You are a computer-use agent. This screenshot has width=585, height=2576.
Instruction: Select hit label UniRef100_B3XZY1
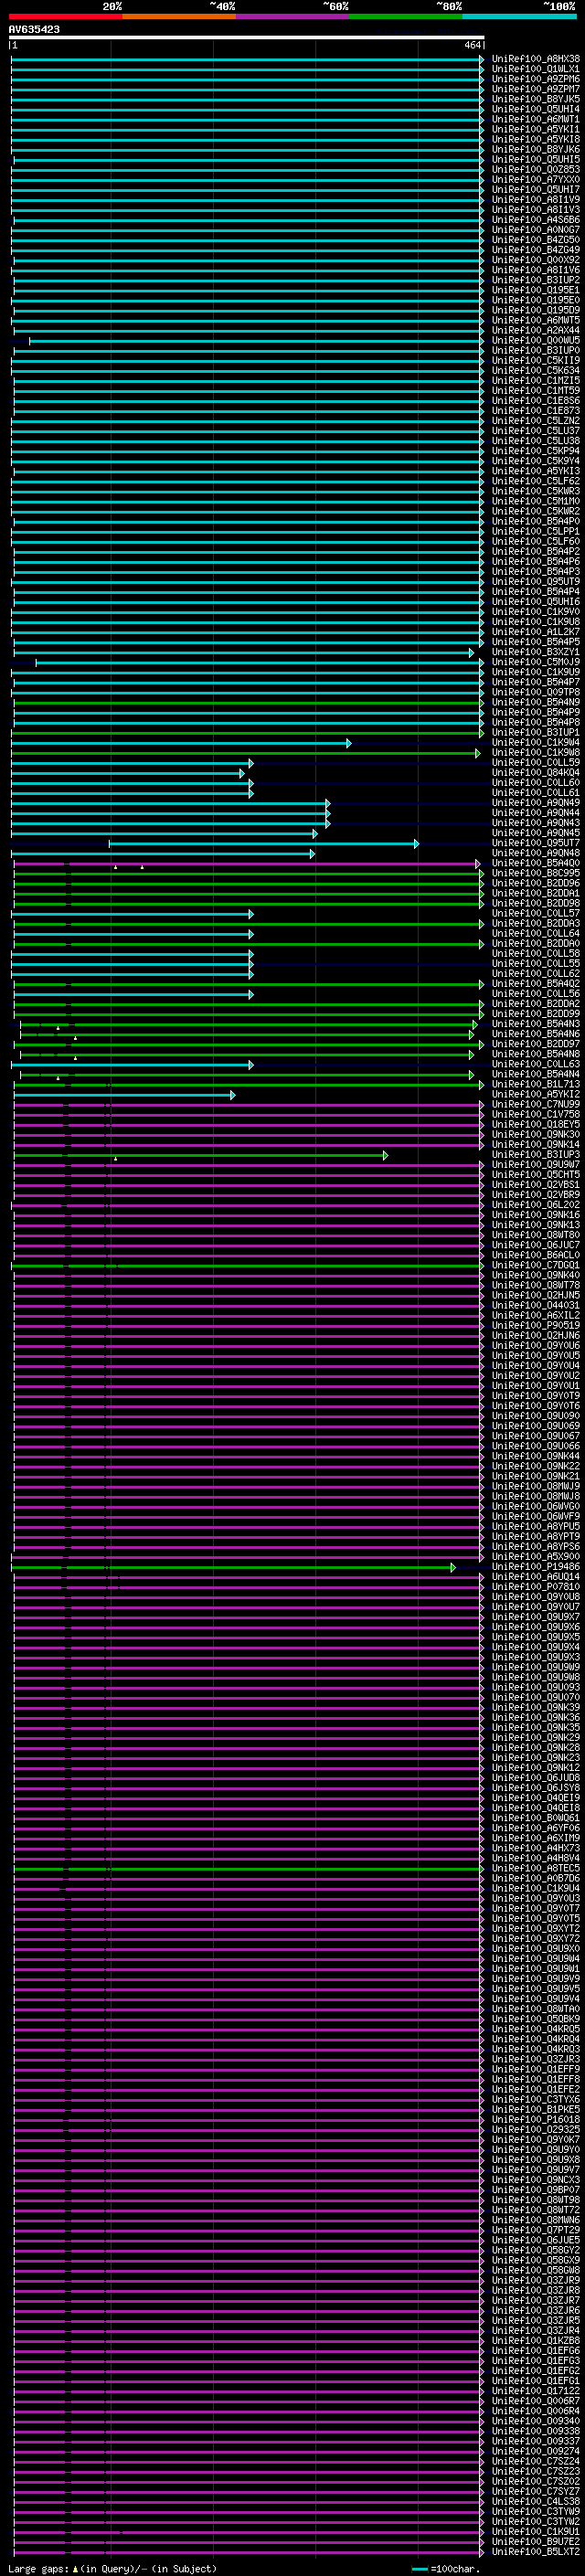click(x=536, y=652)
